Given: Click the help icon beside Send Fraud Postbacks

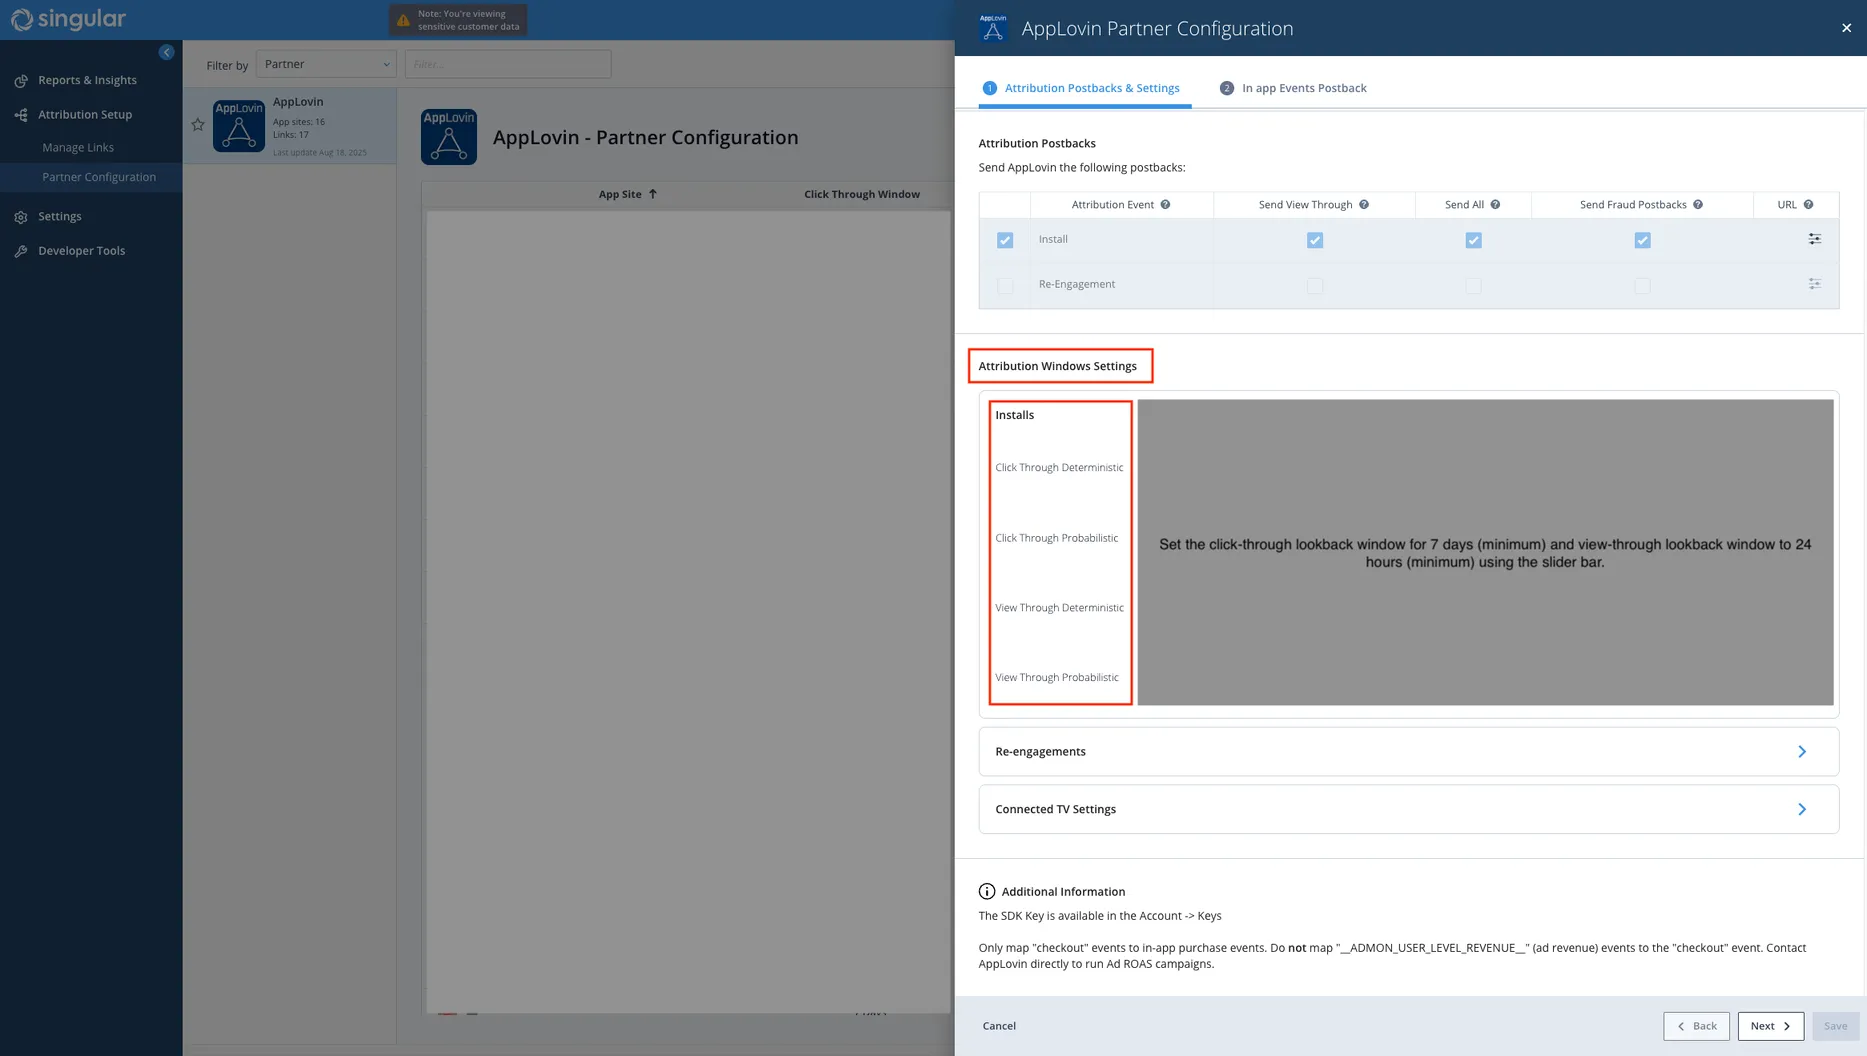Looking at the screenshot, I should tap(1698, 204).
